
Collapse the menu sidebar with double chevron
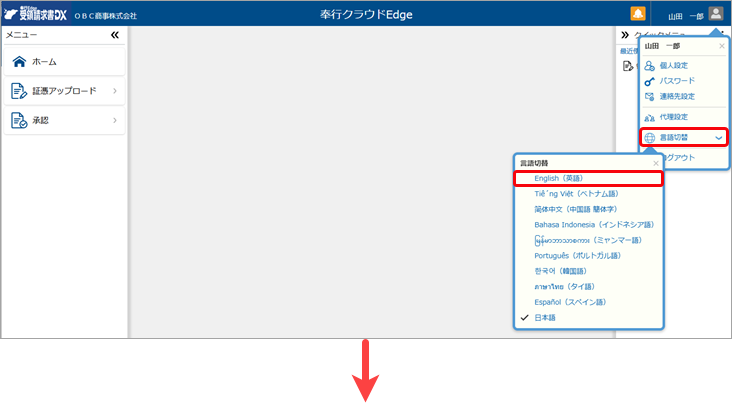[115, 35]
